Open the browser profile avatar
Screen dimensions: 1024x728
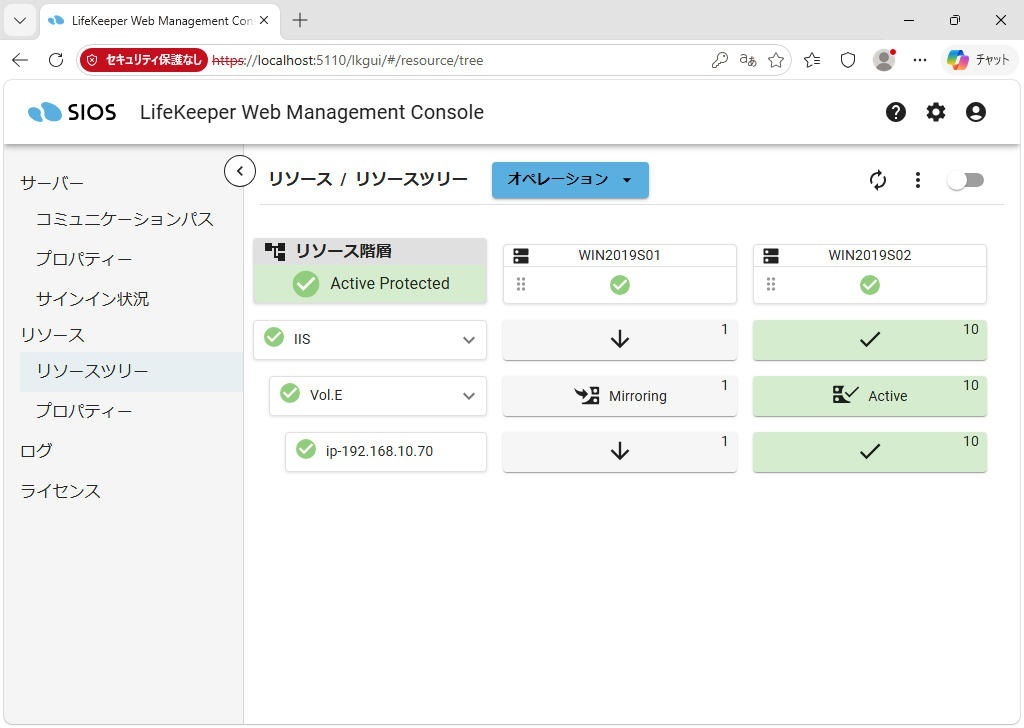884,60
